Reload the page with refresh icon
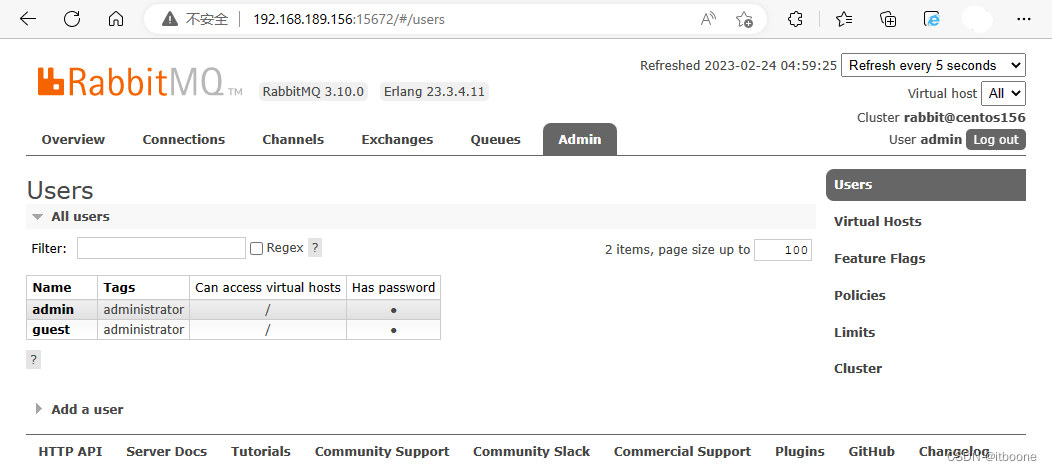This screenshot has height=471, width=1052. [72, 19]
